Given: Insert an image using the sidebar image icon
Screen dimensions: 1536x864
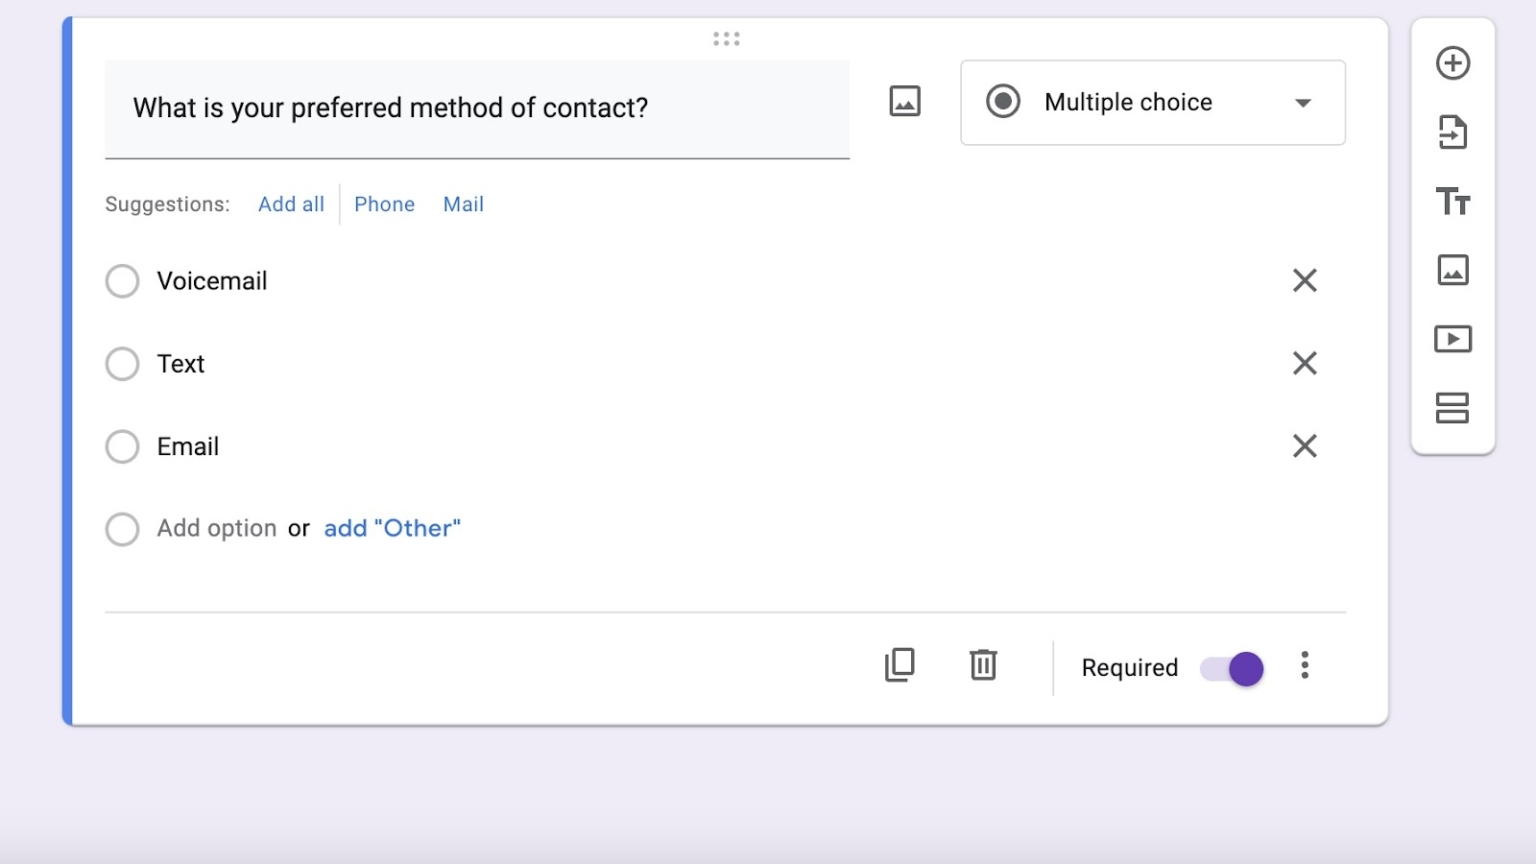Looking at the screenshot, I should click(x=1453, y=270).
